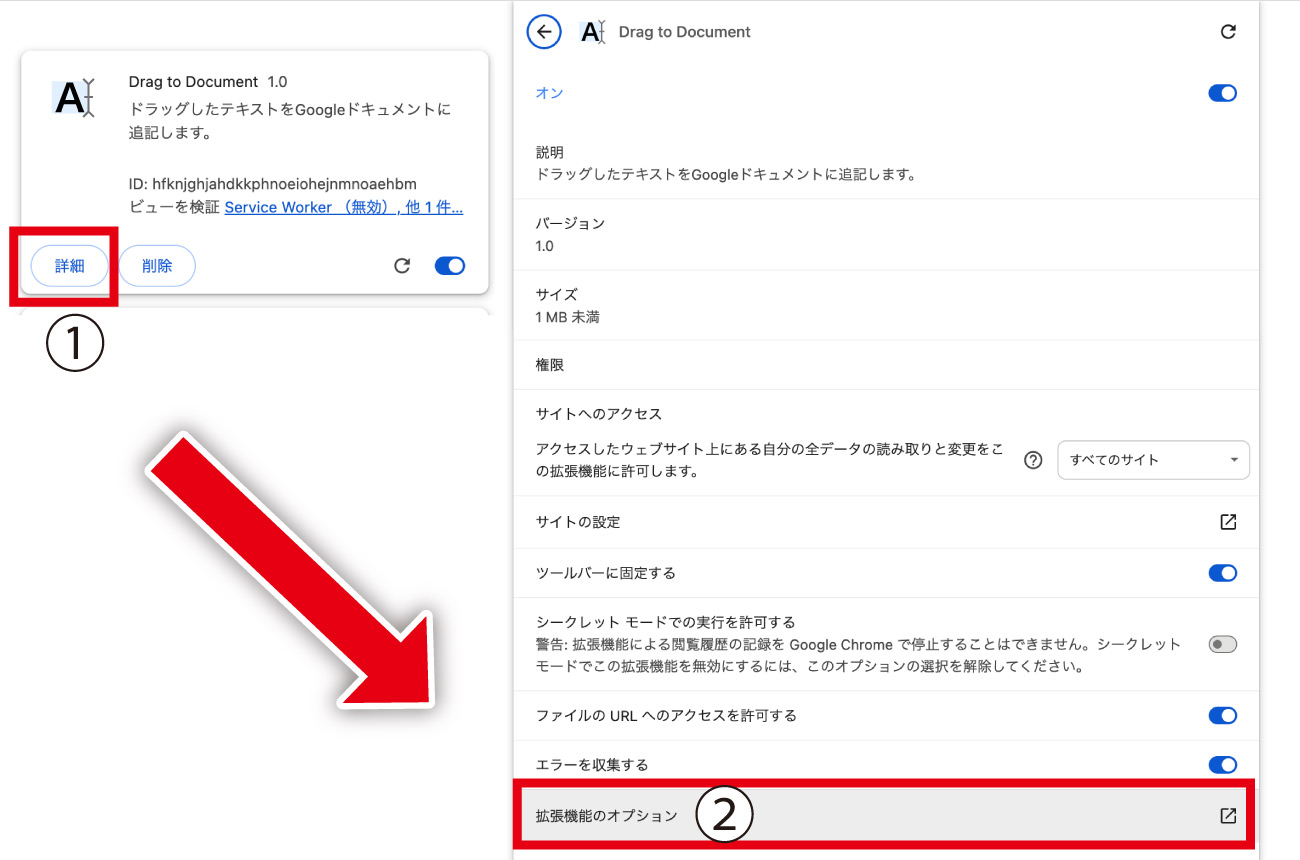Enable シークレット モードでの実行を許可する switch
This screenshot has height=860, width=1300.
click(x=1223, y=644)
